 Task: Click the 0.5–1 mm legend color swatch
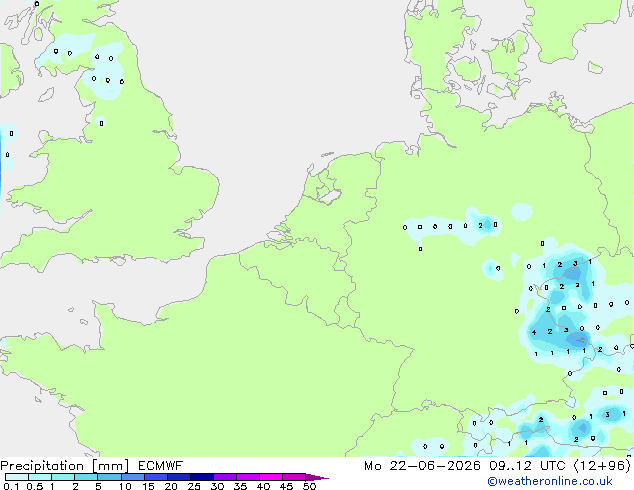(x=40, y=477)
